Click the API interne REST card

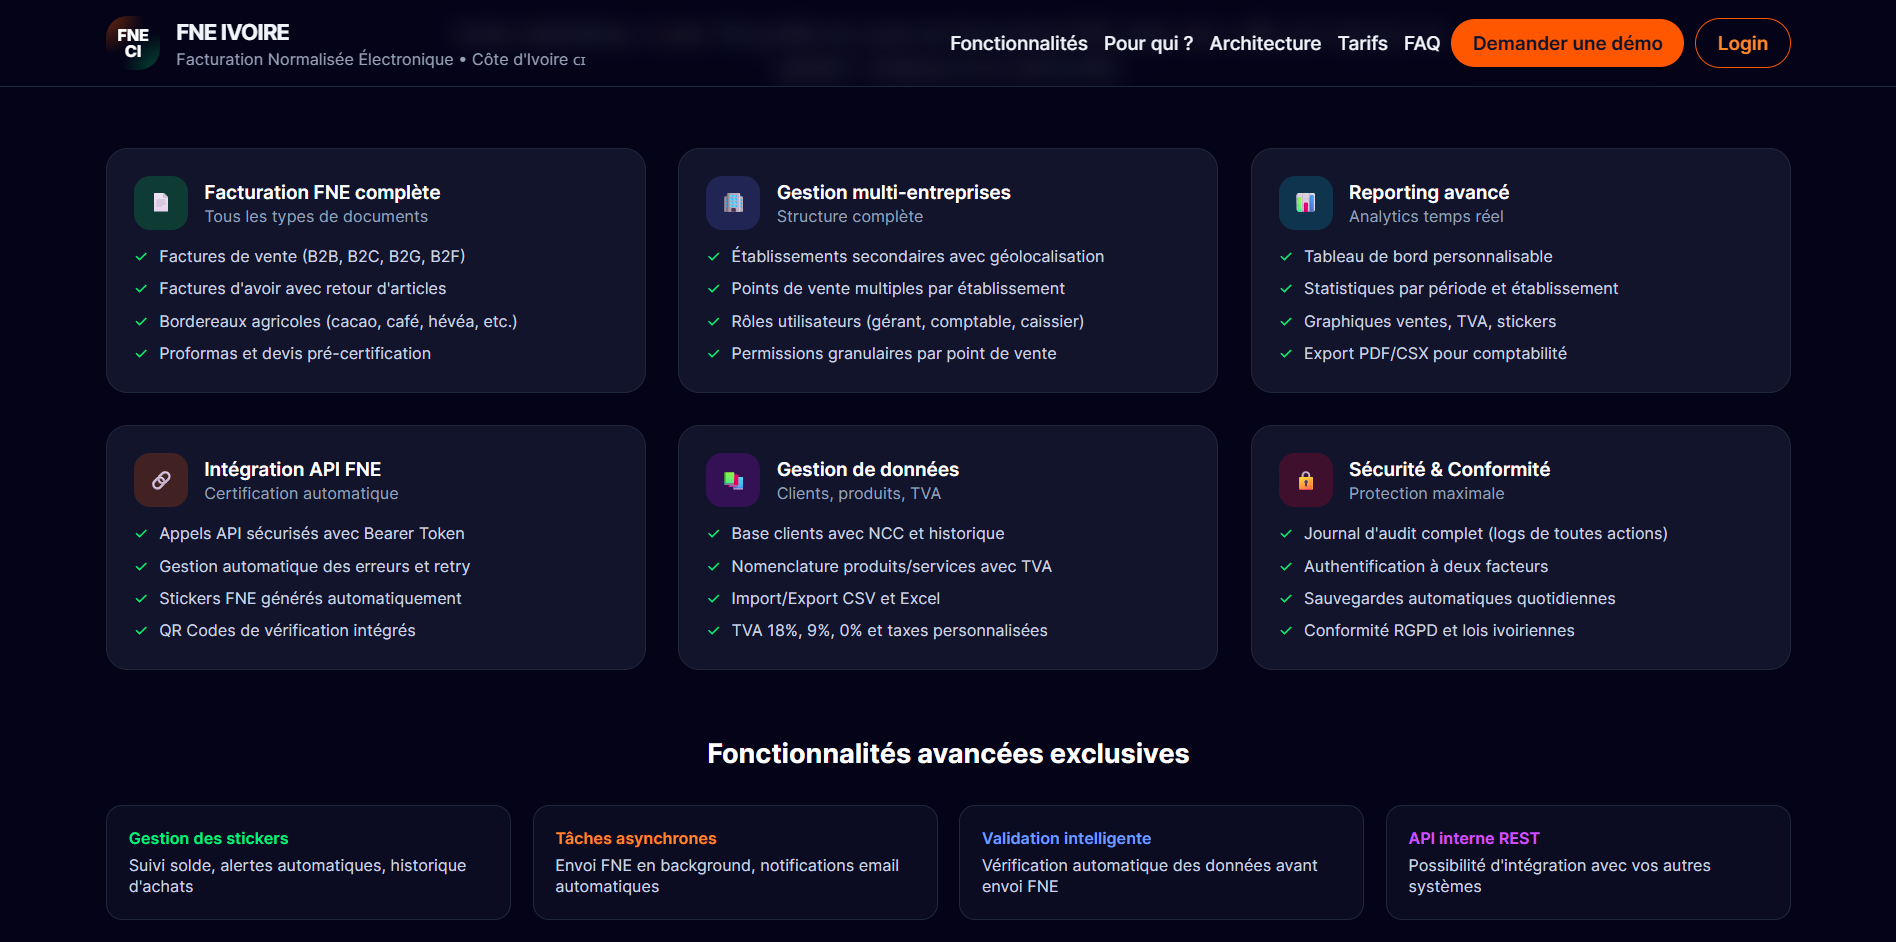(1587, 862)
